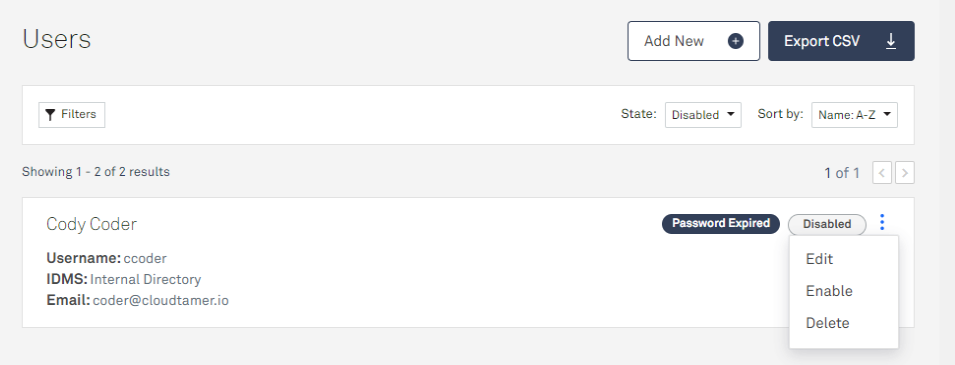Click the Add New button

pyautogui.click(x=694, y=41)
